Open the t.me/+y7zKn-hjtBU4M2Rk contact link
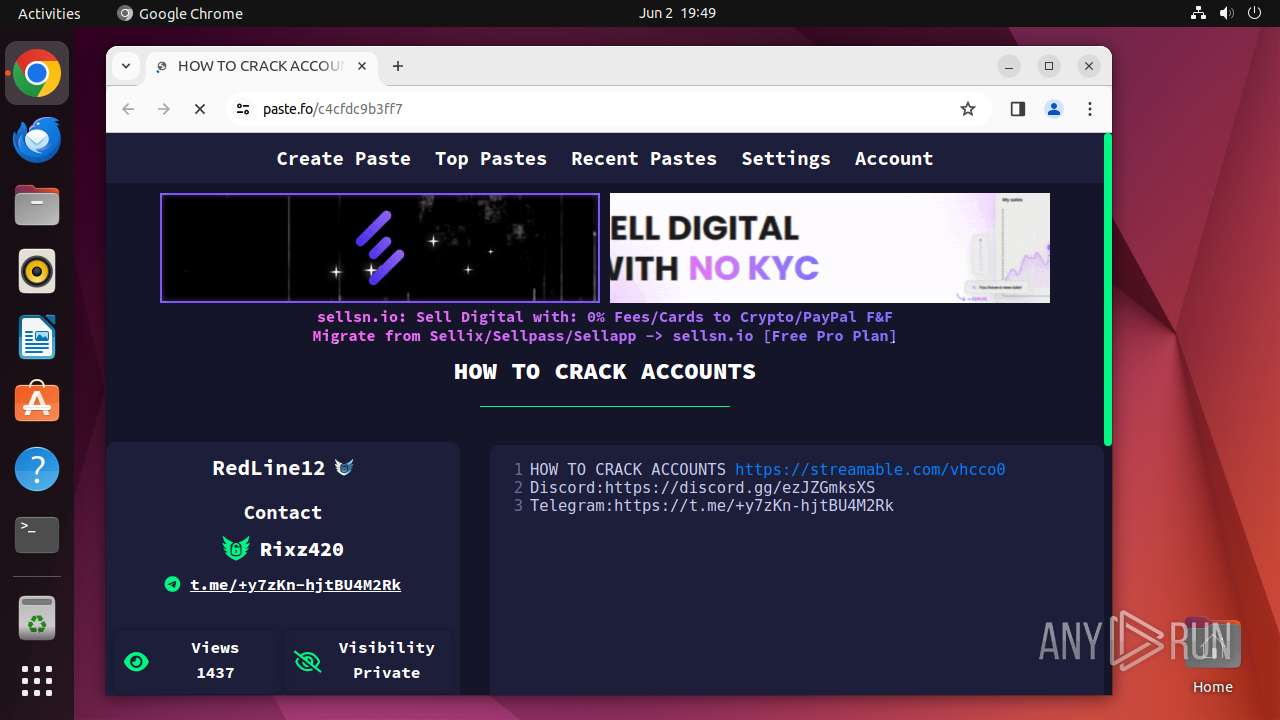The width and height of the screenshot is (1280, 720). [x=295, y=584]
